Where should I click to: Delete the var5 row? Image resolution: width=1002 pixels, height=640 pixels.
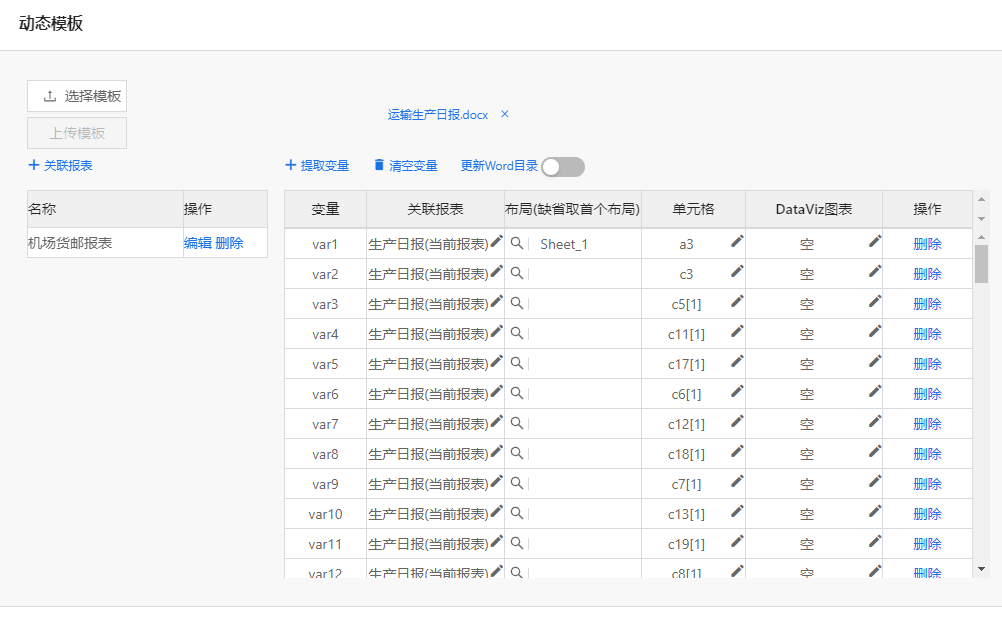(x=927, y=364)
